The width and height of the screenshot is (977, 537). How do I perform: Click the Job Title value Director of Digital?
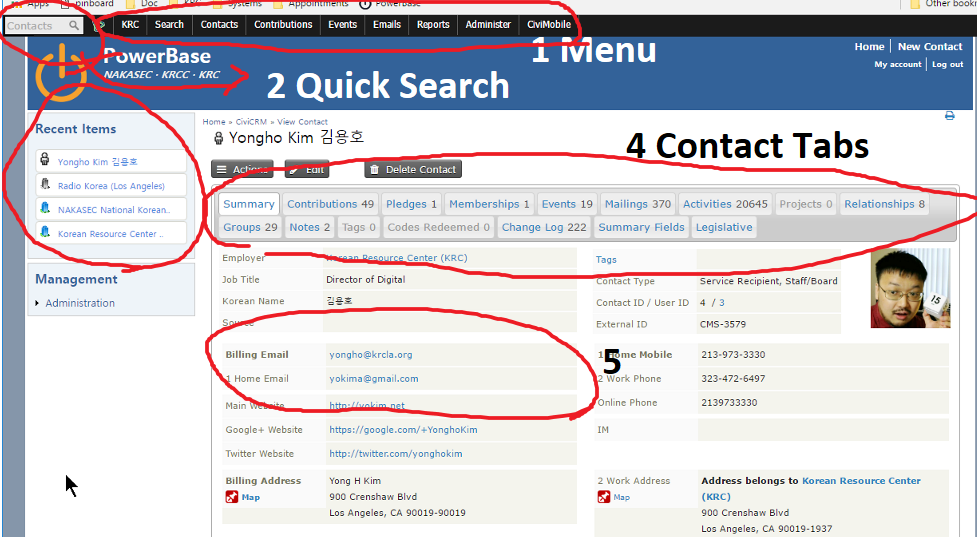click(365, 280)
